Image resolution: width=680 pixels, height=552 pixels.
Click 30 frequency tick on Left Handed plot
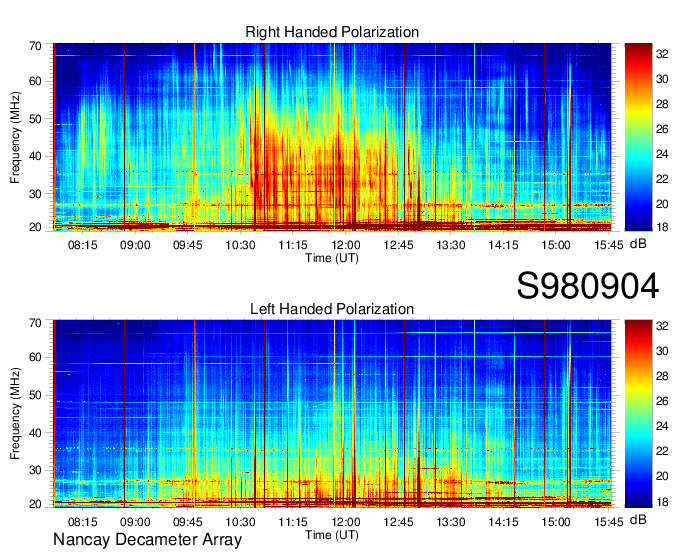(x=35, y=470)
